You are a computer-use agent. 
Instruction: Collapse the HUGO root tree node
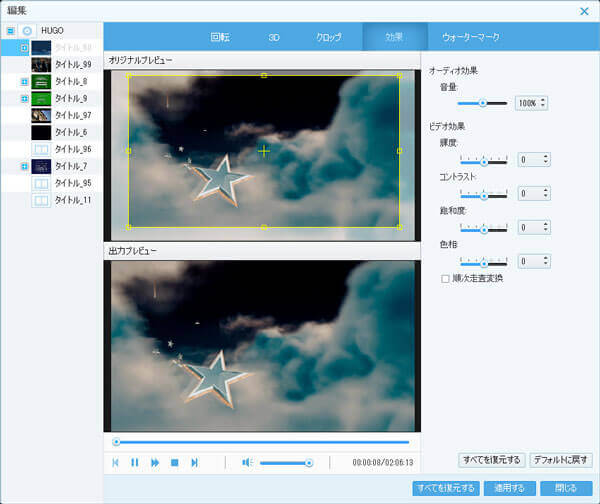point(10,31)
